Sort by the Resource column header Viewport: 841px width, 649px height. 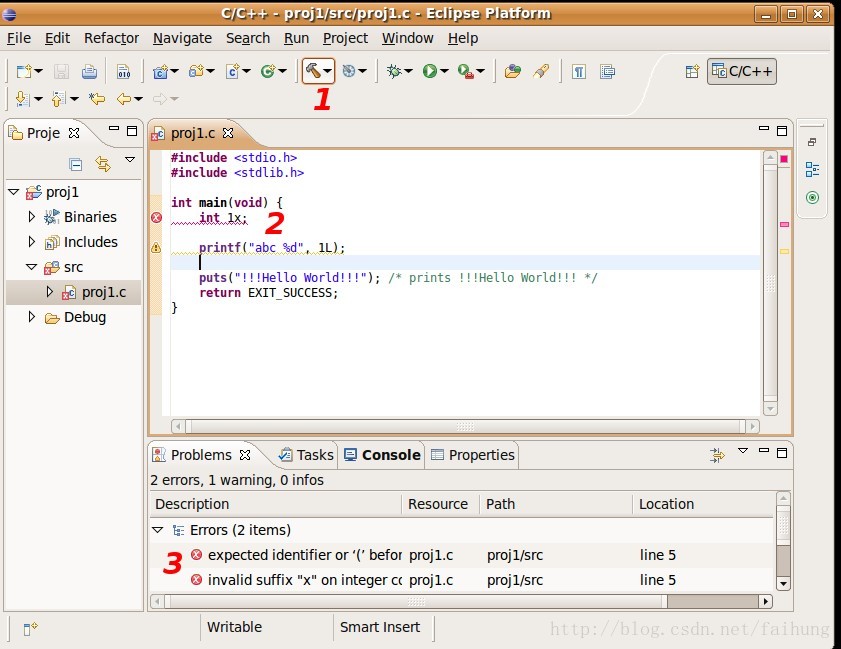pyautogui.click(x=440, y=504)
